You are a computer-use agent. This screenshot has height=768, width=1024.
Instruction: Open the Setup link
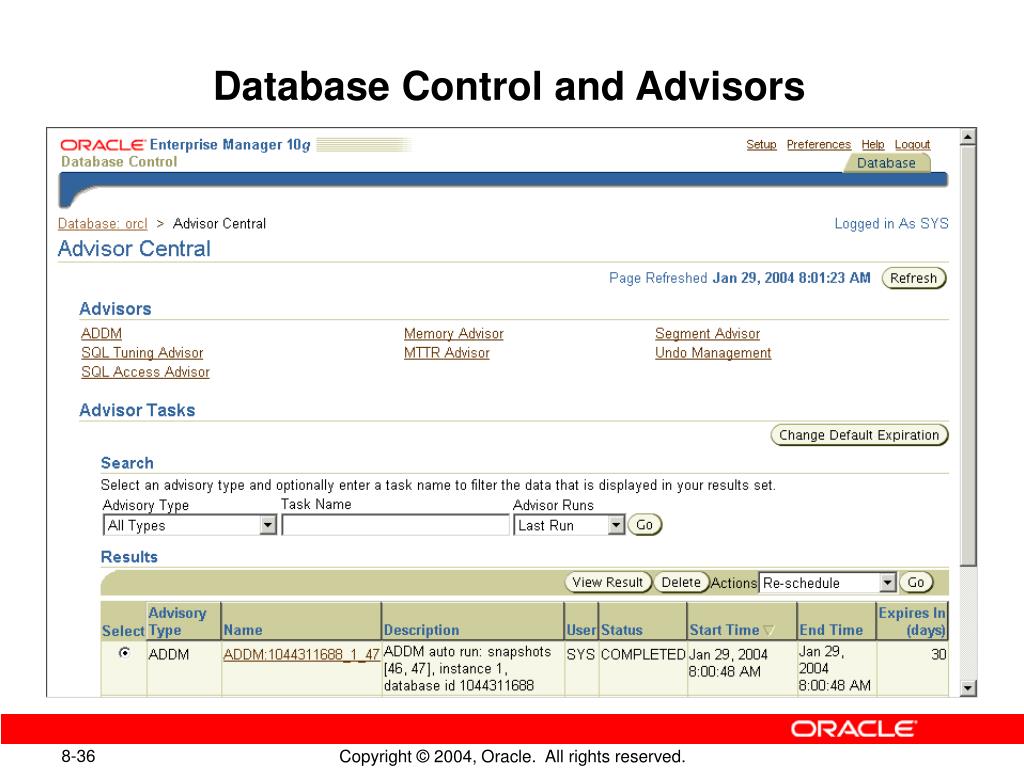pos(761,144)
